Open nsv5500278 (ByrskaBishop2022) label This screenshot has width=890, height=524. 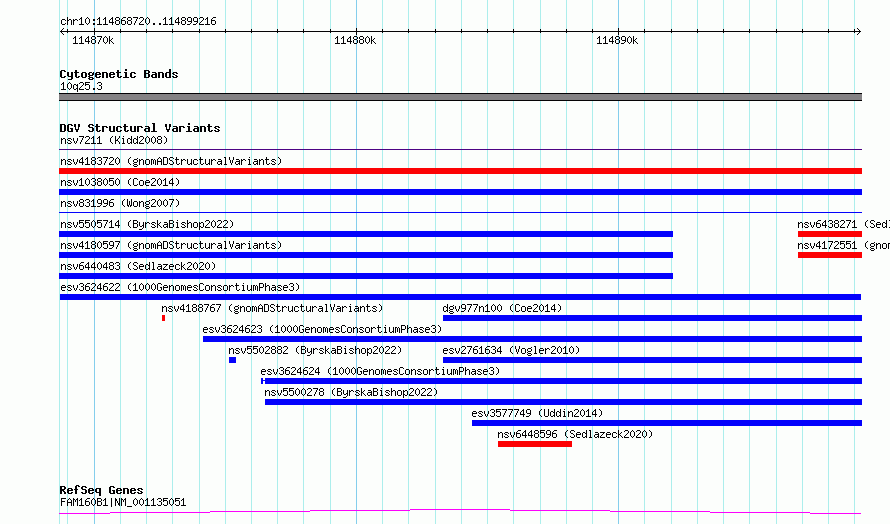[x=351, y=392]
